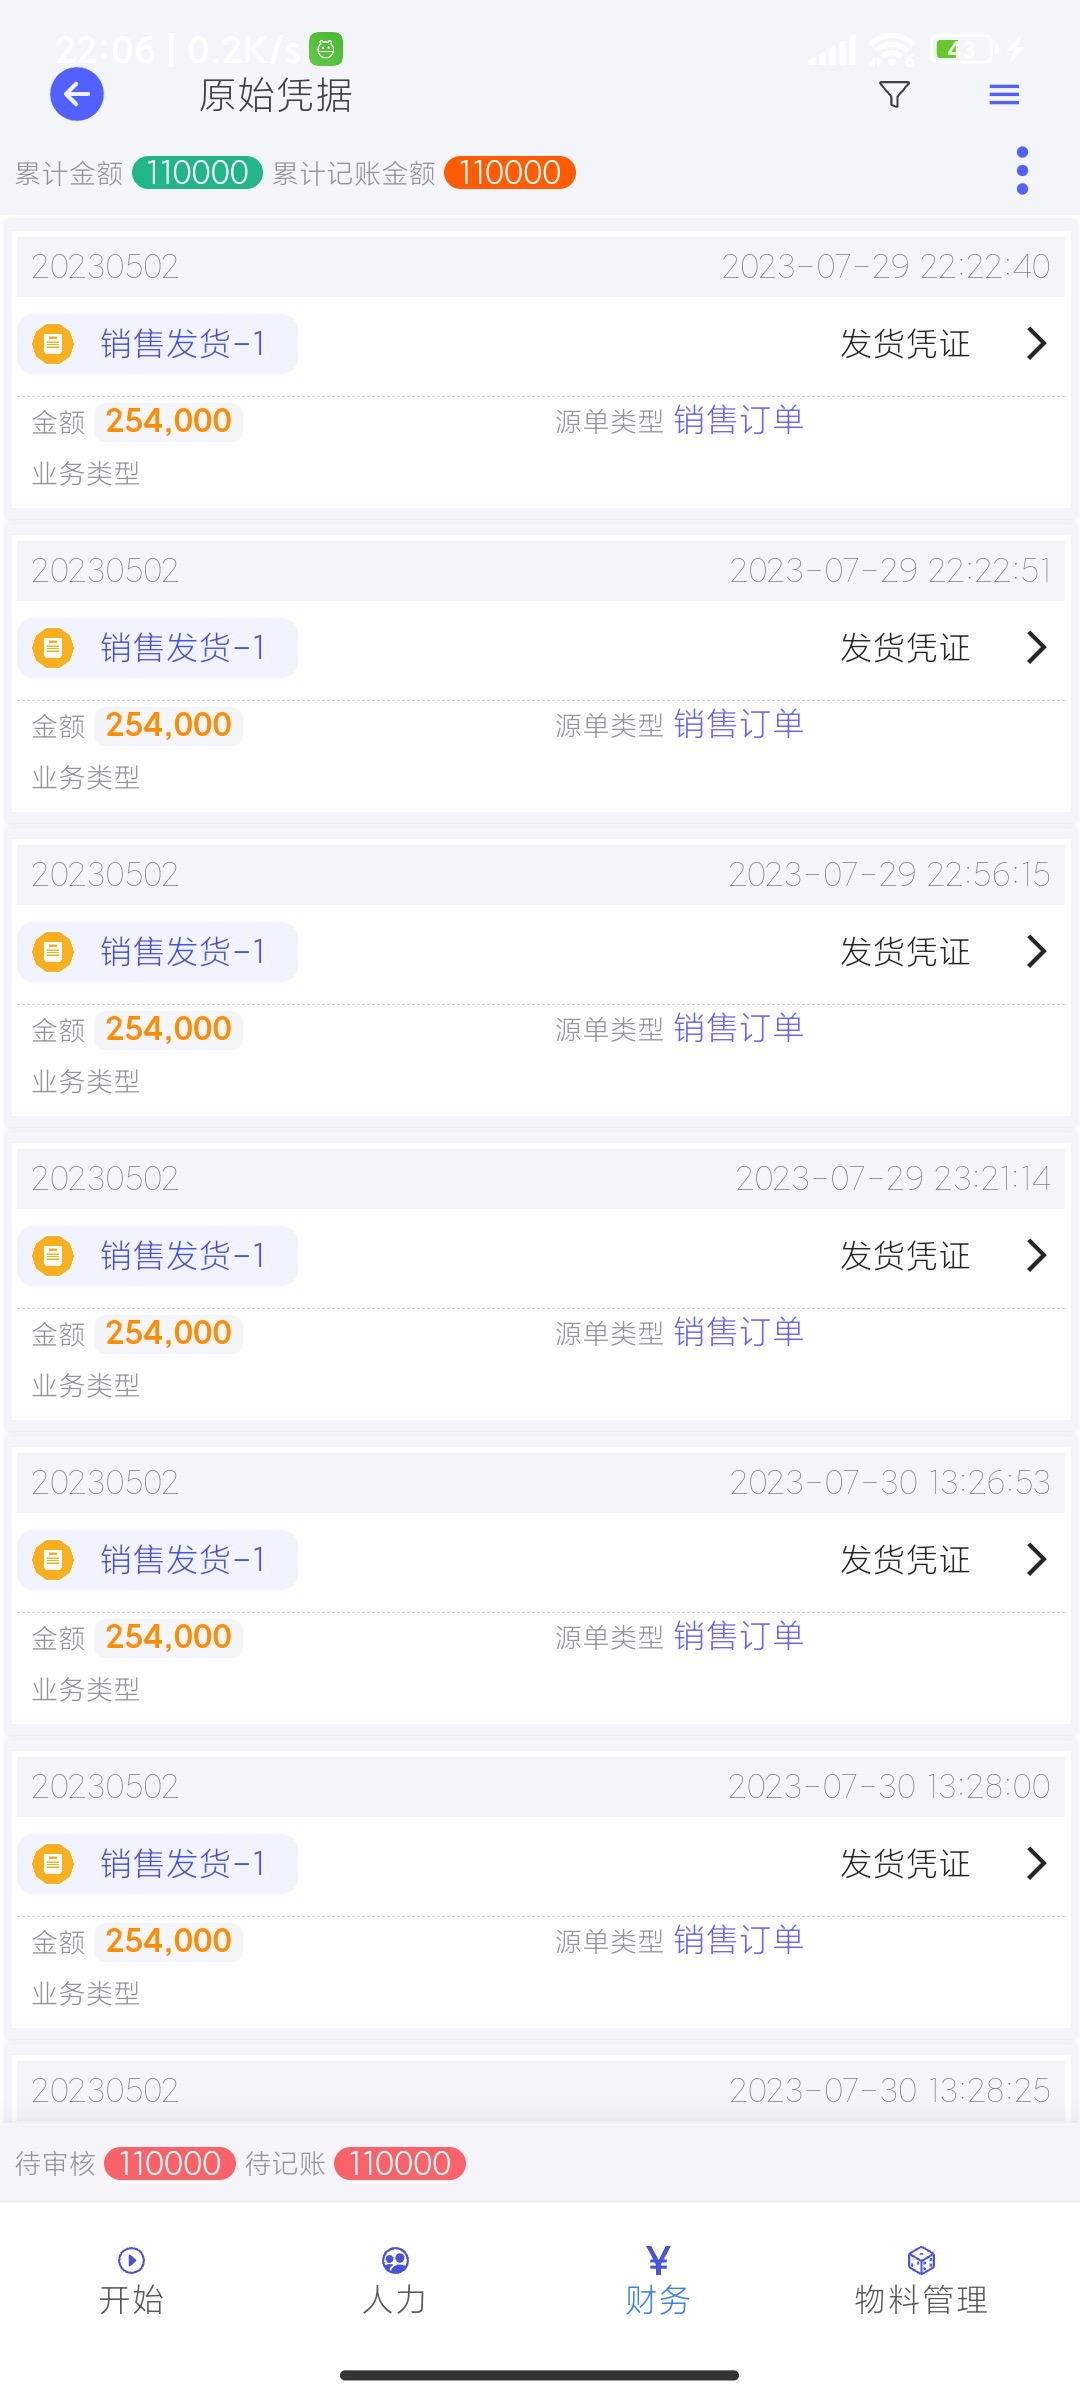This screenshot has height=2400, width=1080.
Task: Tap the red 待审核 110000 badge
Action: click(169, 2164)
